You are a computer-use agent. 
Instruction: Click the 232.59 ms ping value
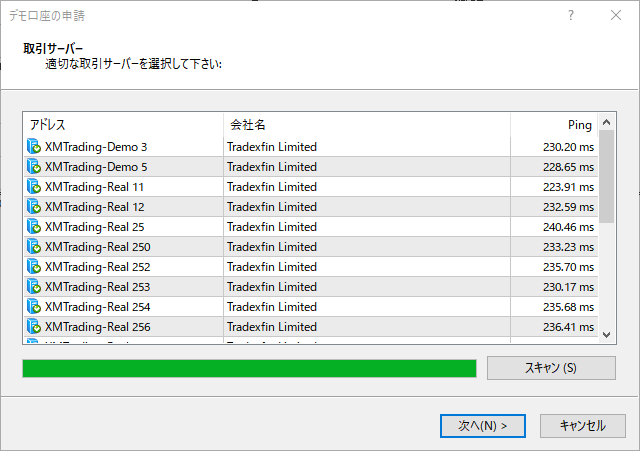tap(568, 207)
